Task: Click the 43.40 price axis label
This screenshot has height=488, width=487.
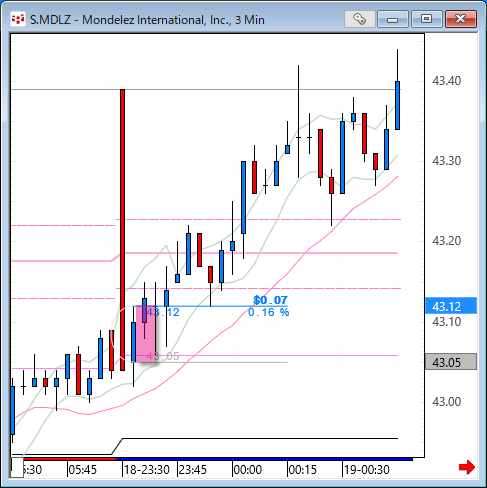Action: click(x=446, y=81)
